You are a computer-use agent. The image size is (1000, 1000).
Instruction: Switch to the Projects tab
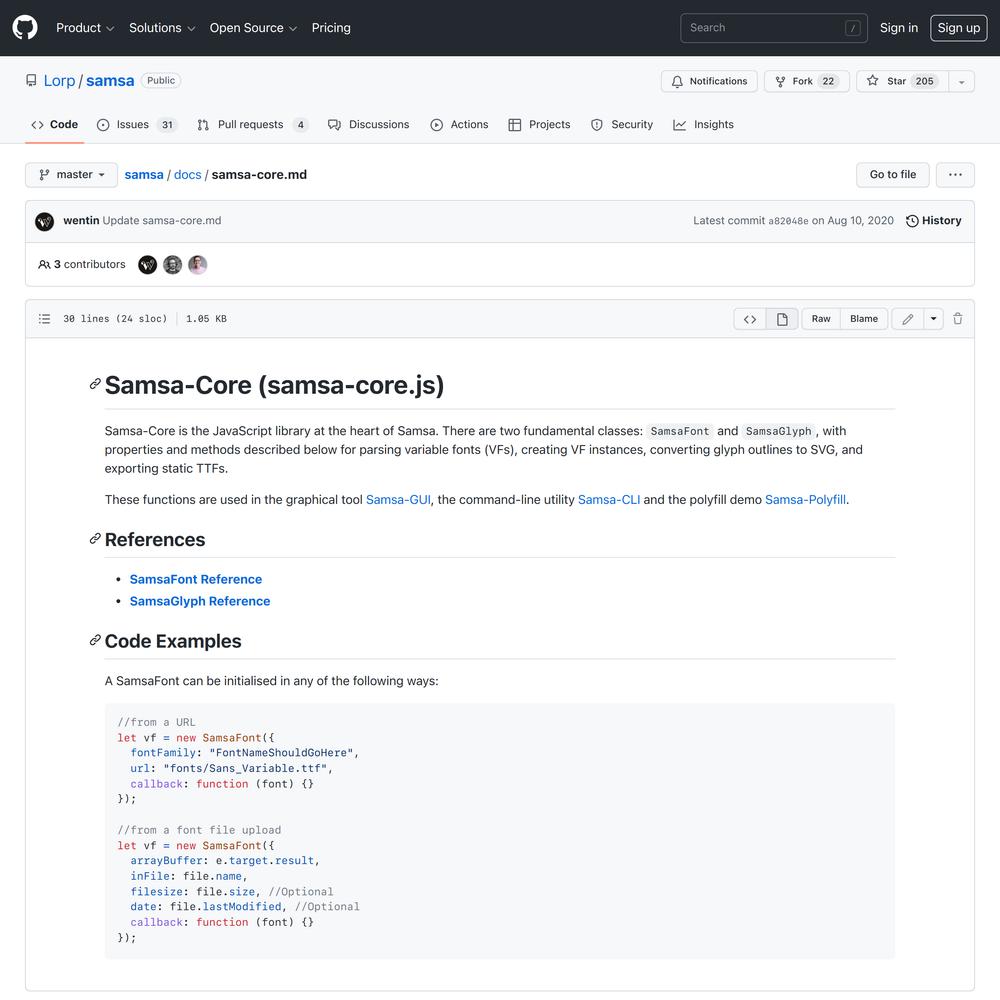[540, 125]
